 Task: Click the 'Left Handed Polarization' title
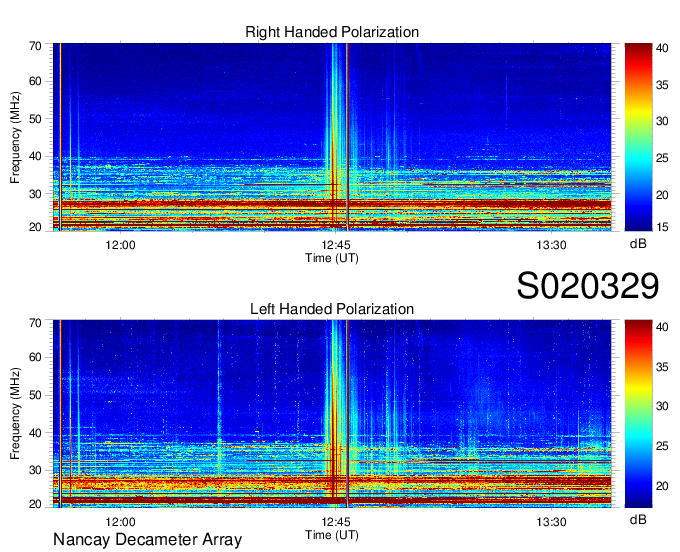pos(332,309)
